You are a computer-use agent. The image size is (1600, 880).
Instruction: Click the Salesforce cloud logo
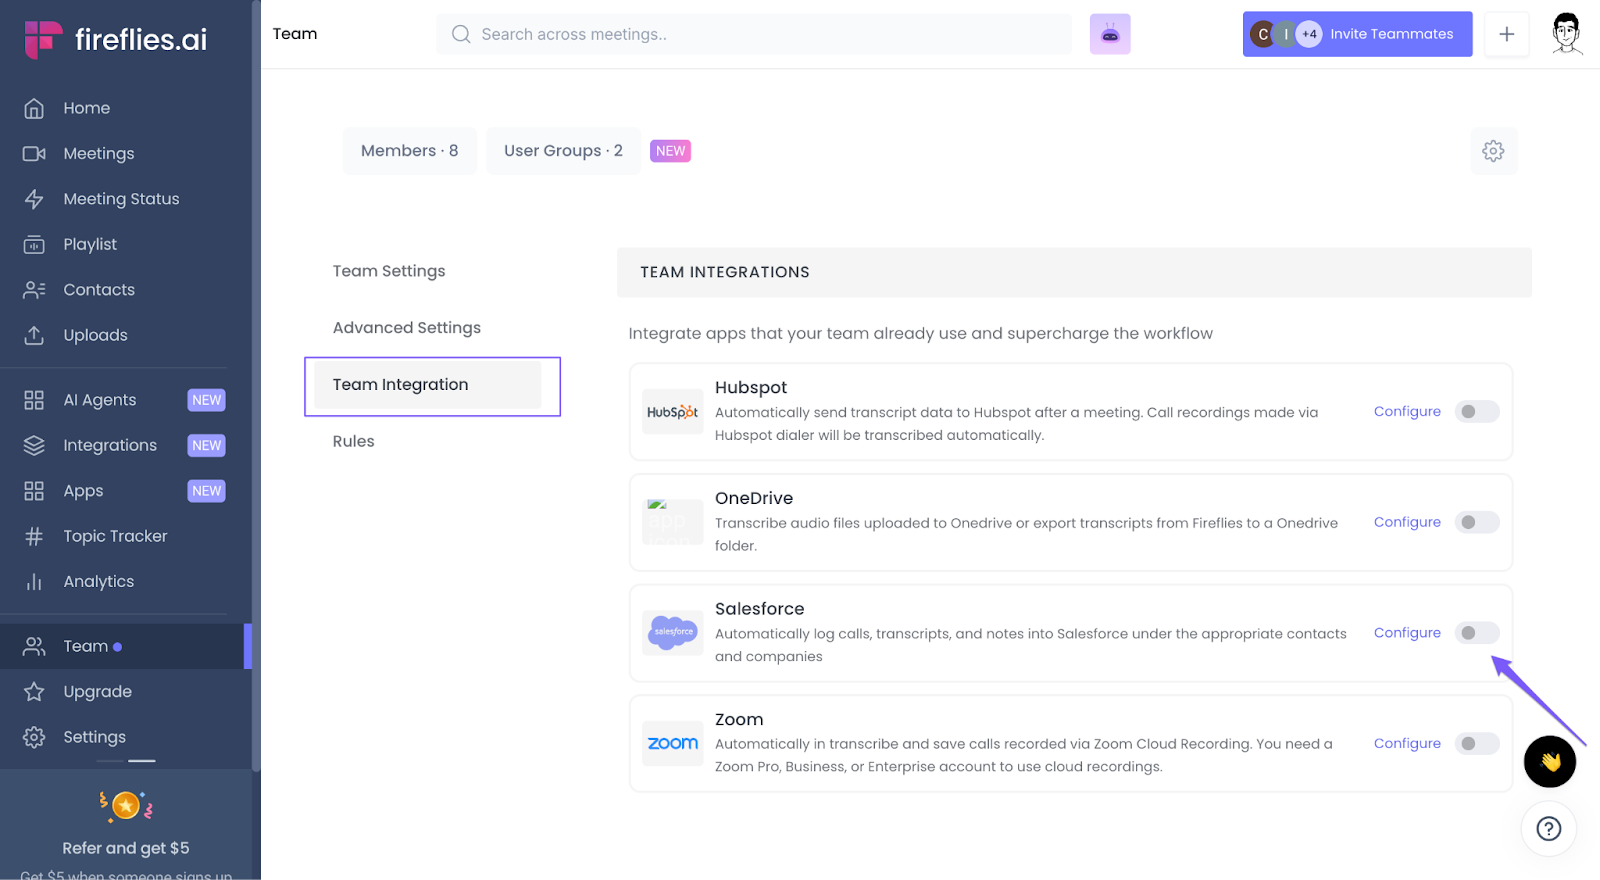672,632
